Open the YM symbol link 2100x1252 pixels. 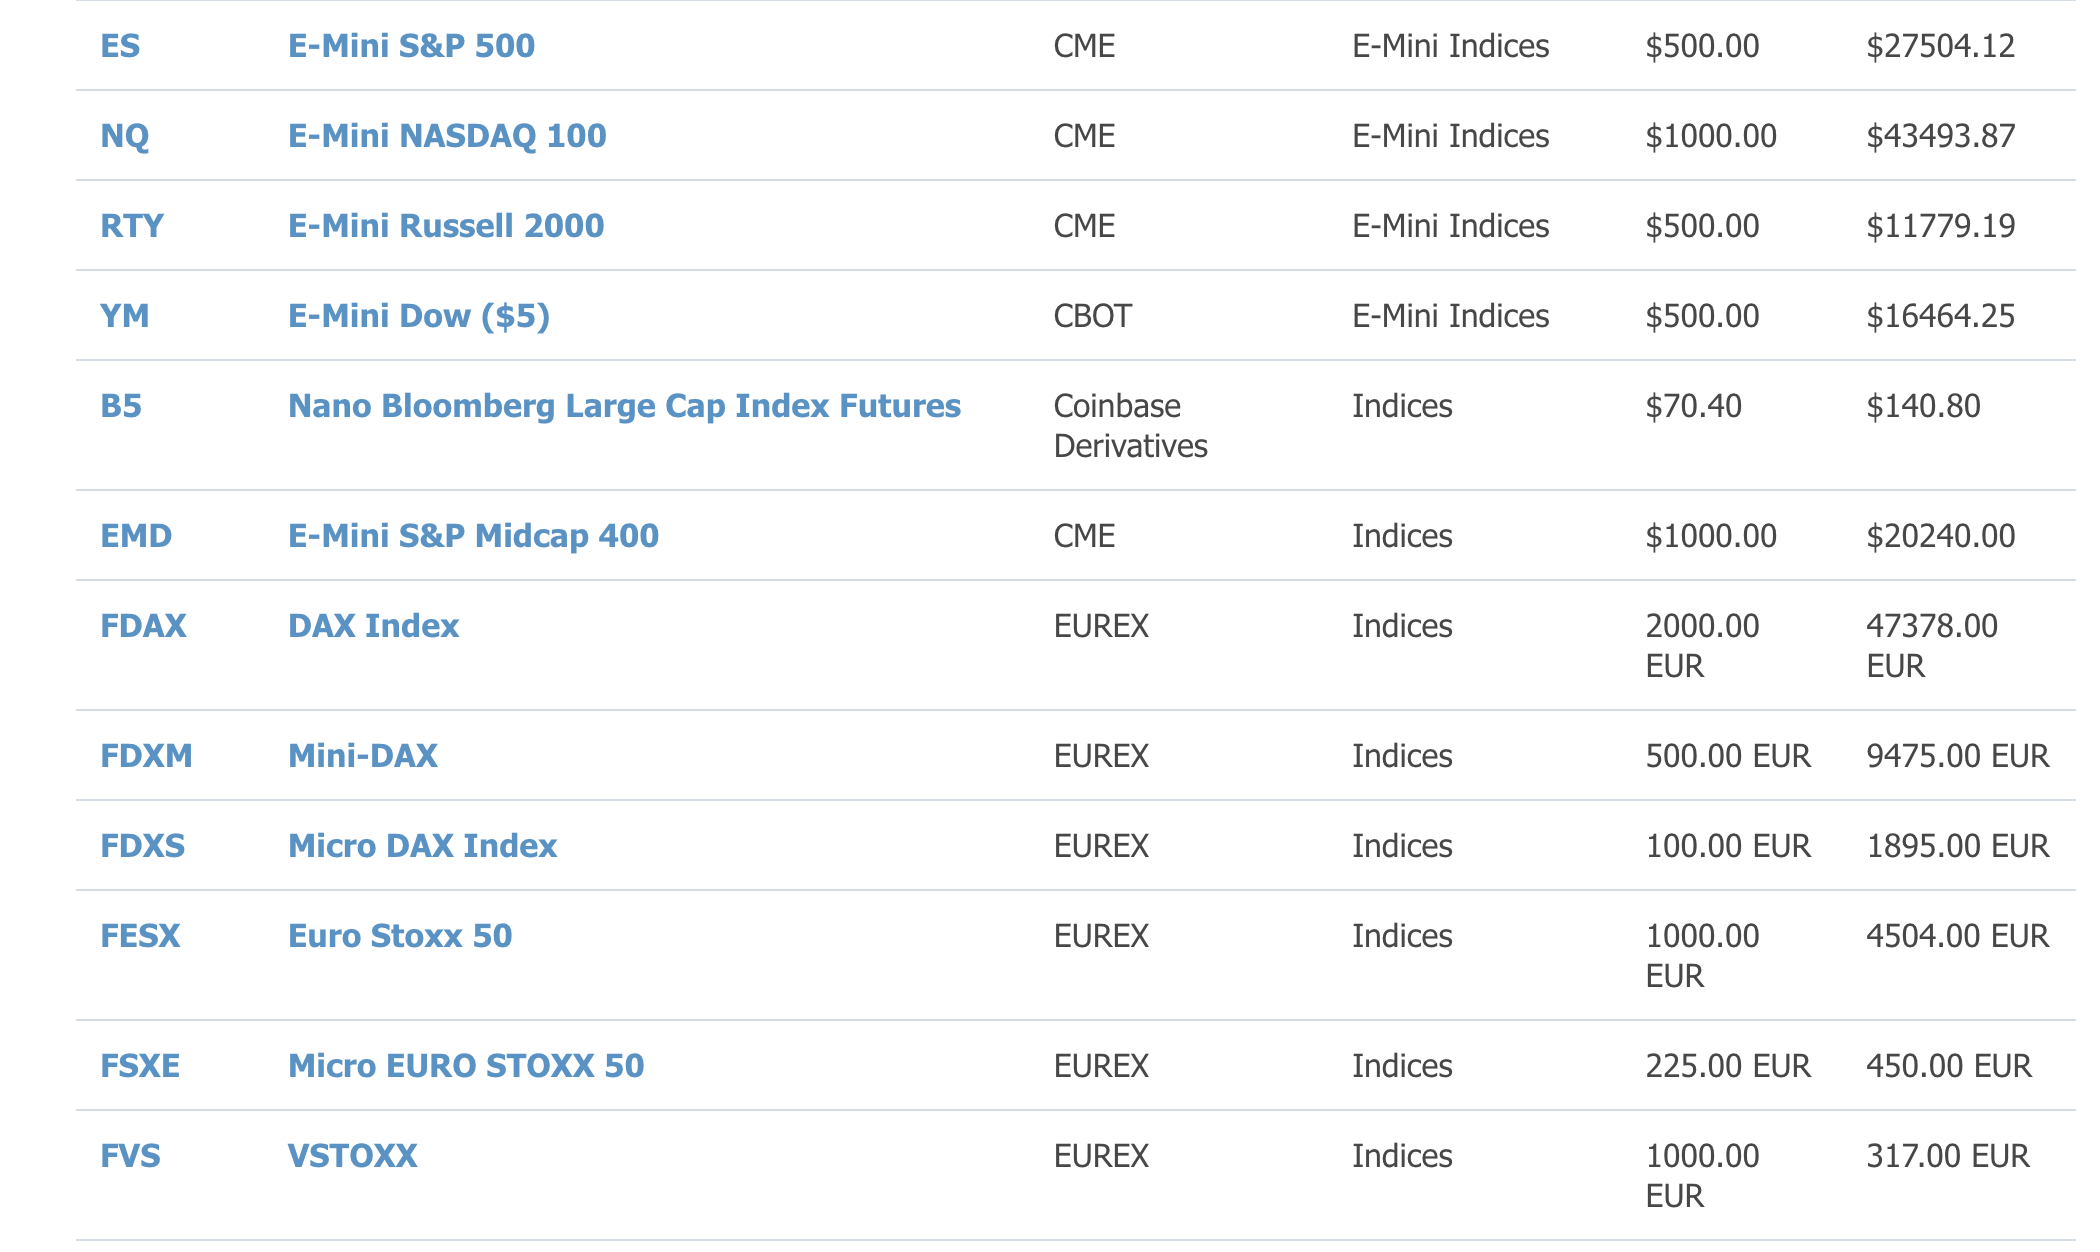coord(125,316)
